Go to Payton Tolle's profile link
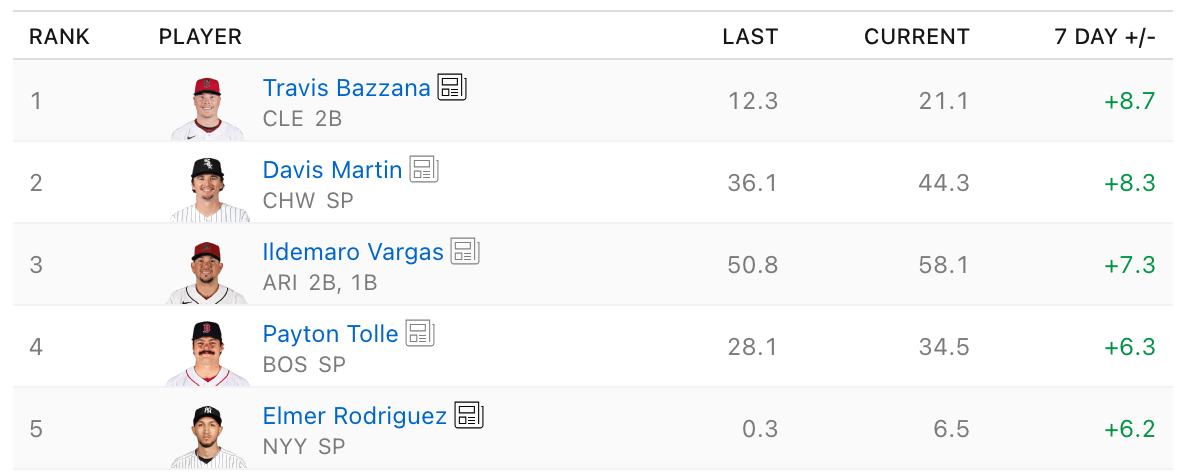 (330, 334)
